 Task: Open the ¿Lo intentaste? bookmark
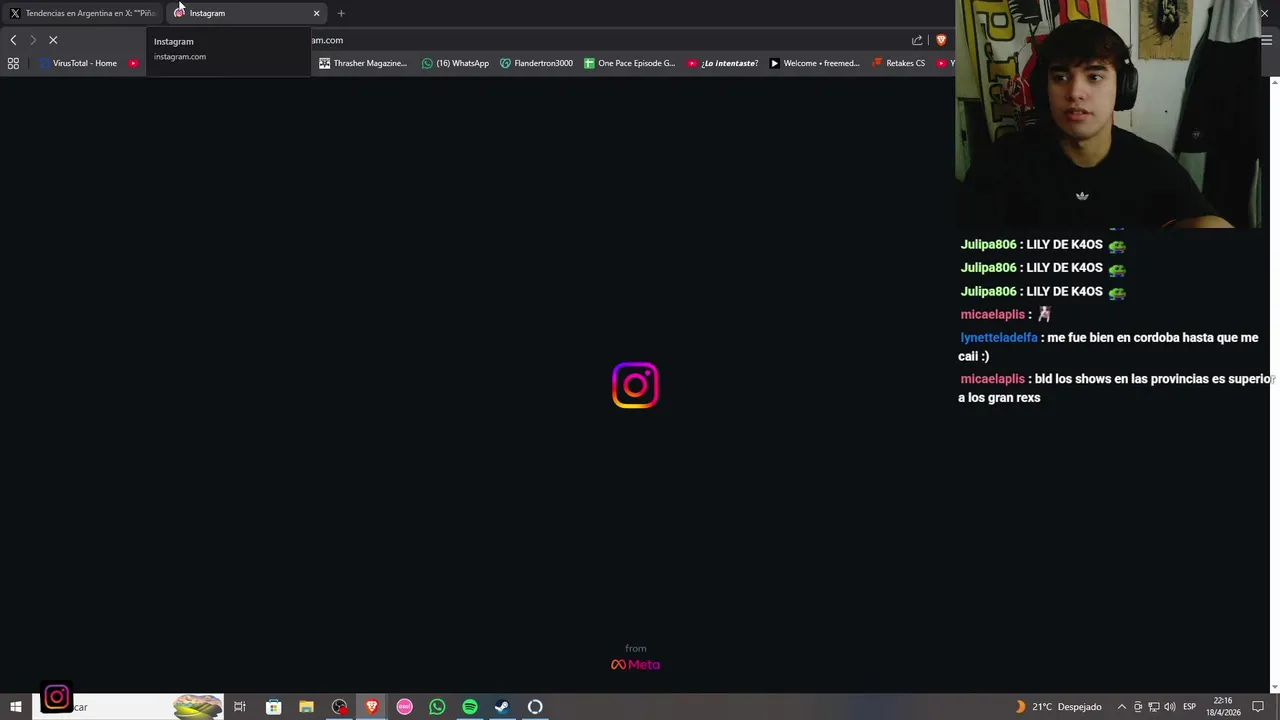click(x=722, y=63)
